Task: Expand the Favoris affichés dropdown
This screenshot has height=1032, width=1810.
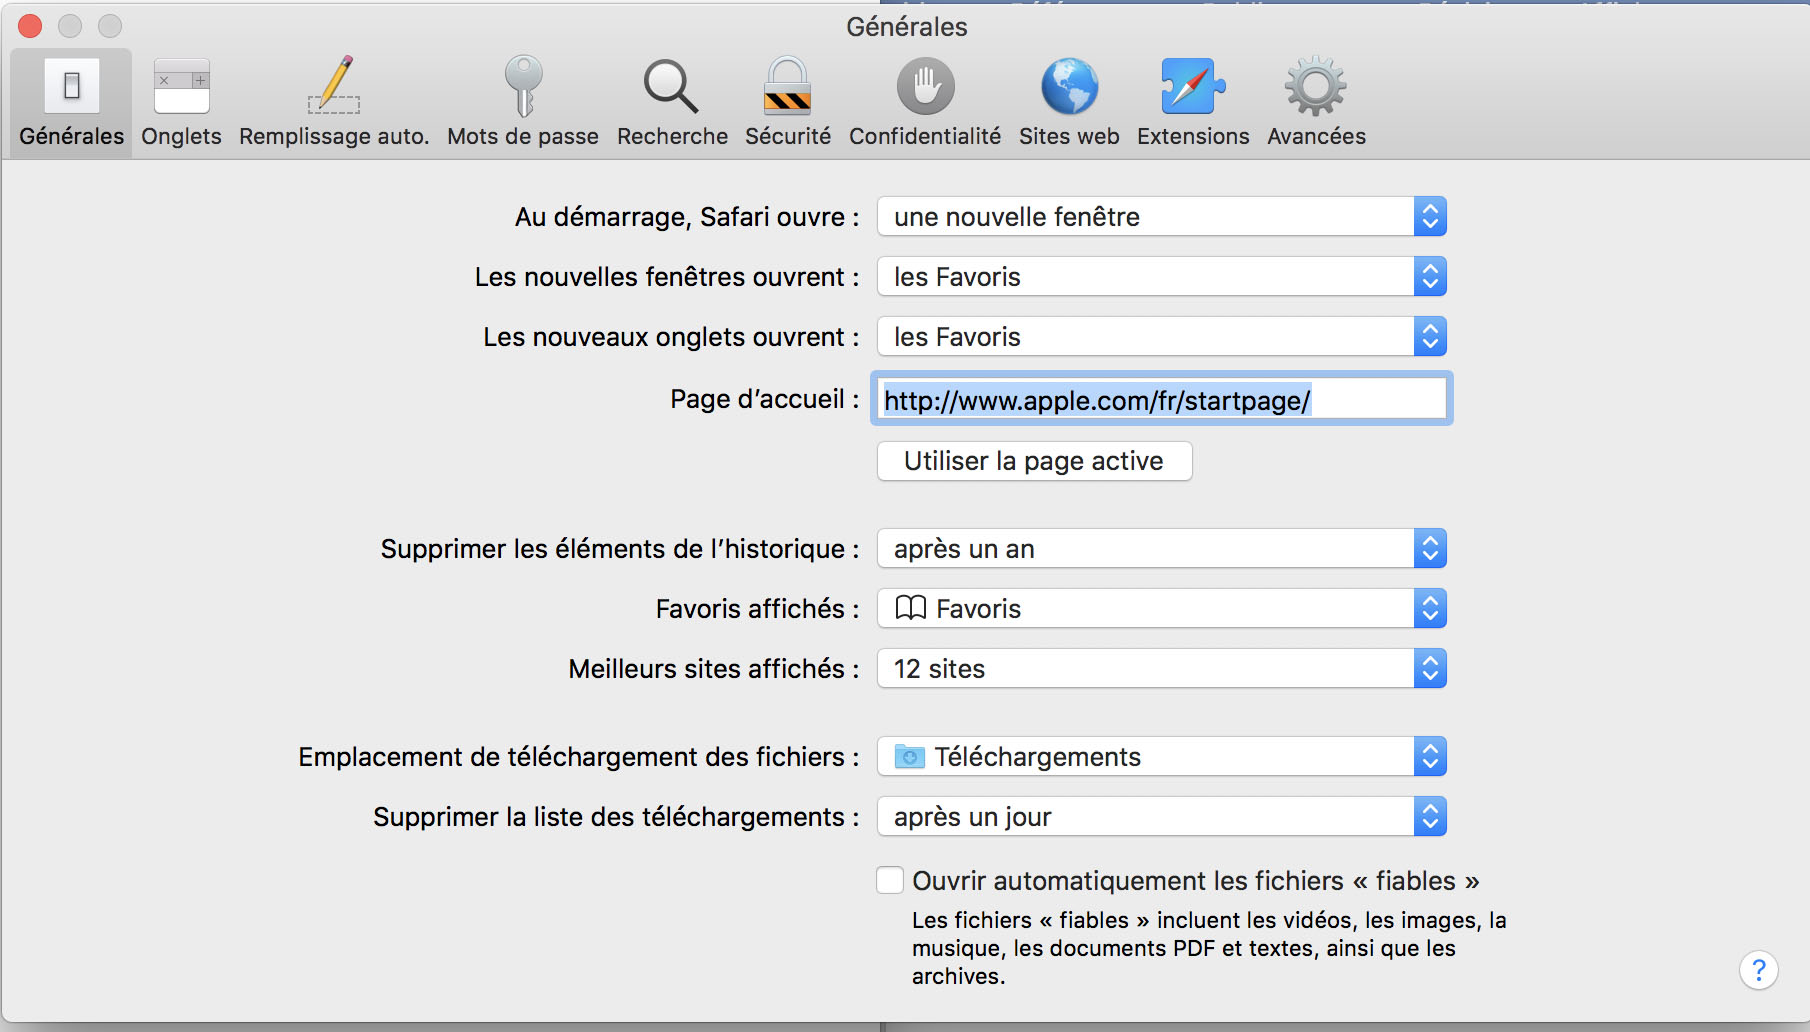Action: click(1162, 609)
